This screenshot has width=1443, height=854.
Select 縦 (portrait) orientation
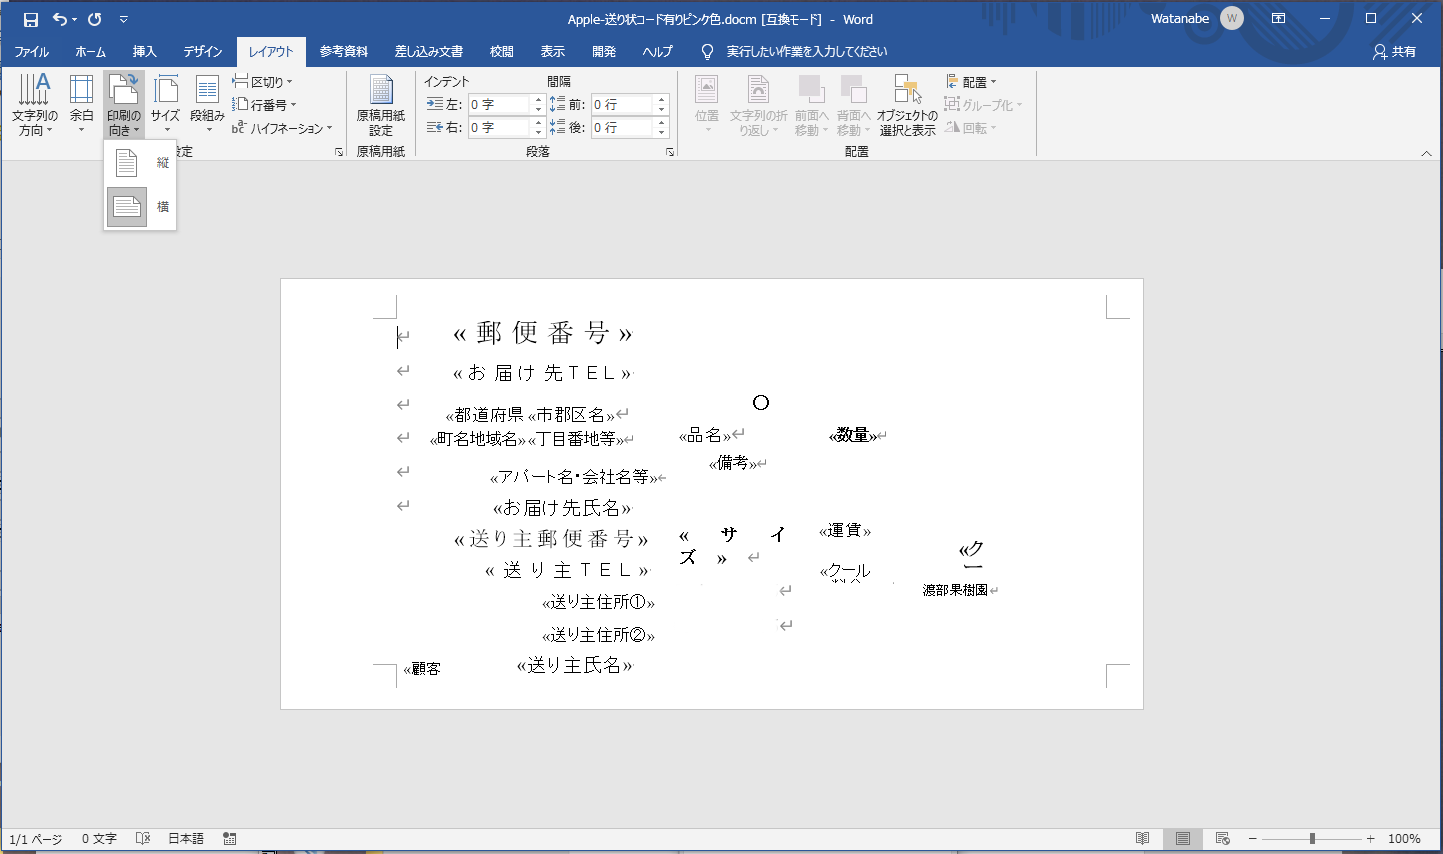point(140,163)
